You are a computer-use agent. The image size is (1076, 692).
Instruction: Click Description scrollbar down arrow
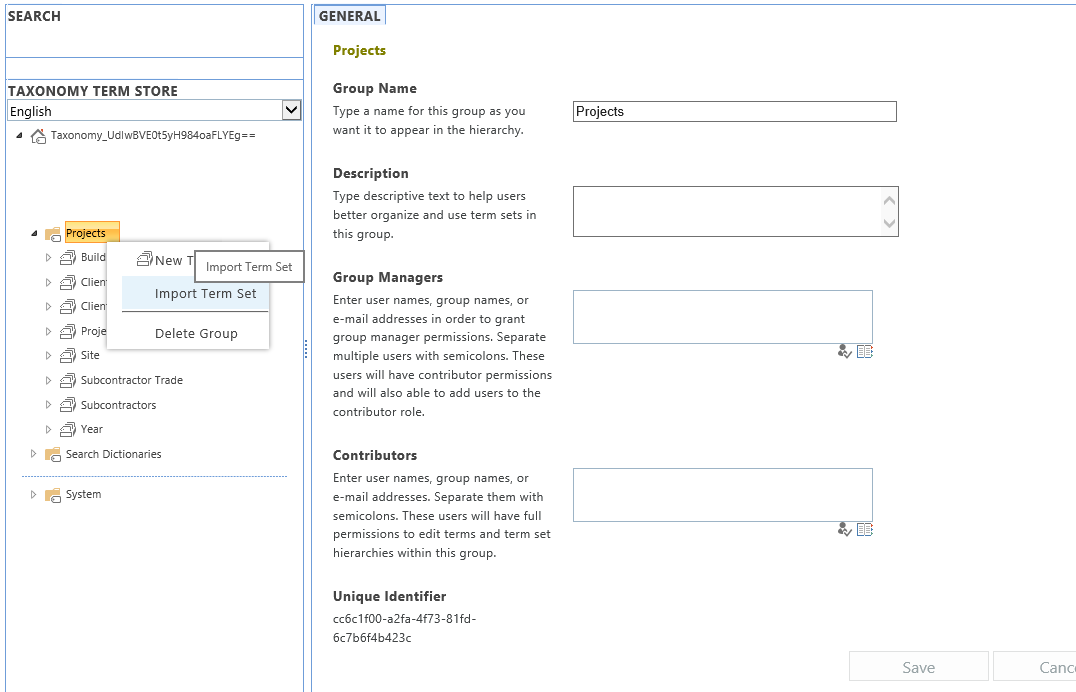pos(889,223)
